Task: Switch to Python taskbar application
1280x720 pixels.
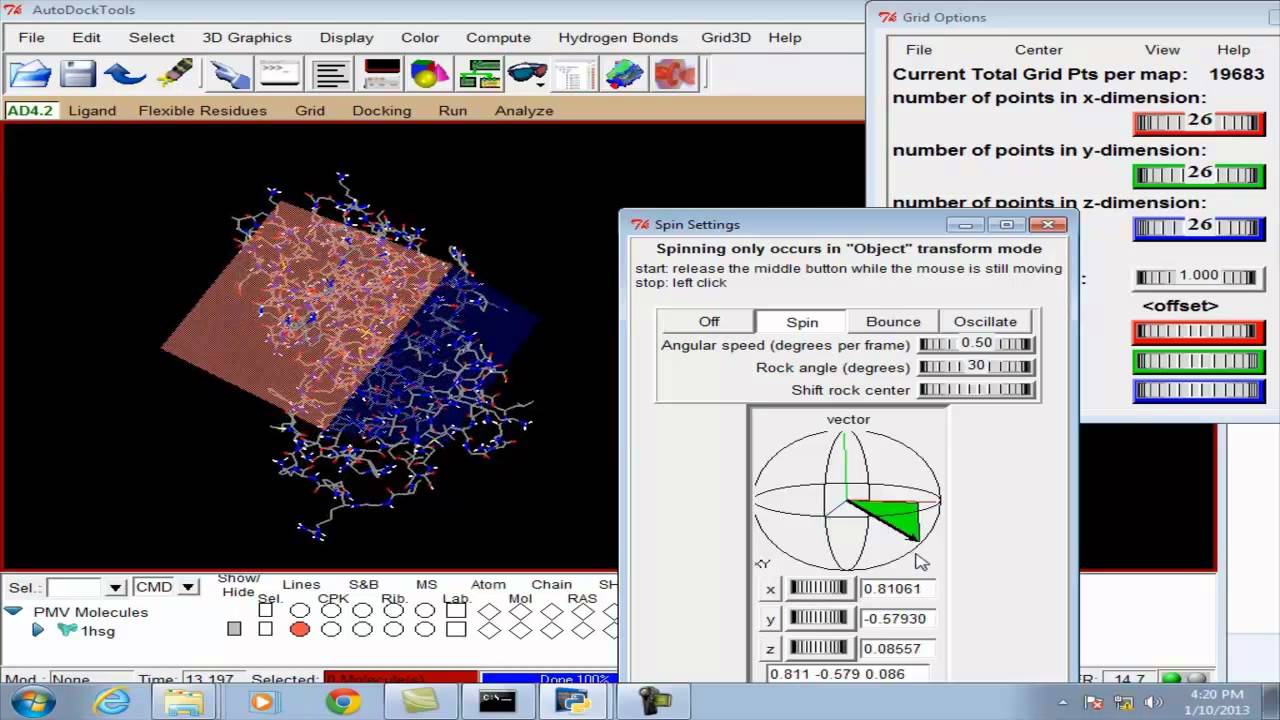Action: pyautogui.click(x=574, y=702)
